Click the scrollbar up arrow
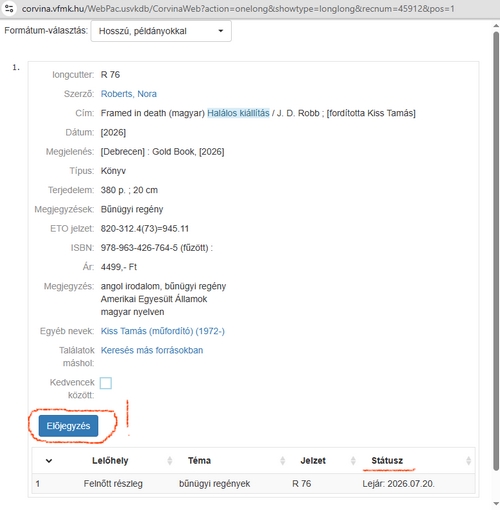This screenshot has height=510, width=500. 496,26
